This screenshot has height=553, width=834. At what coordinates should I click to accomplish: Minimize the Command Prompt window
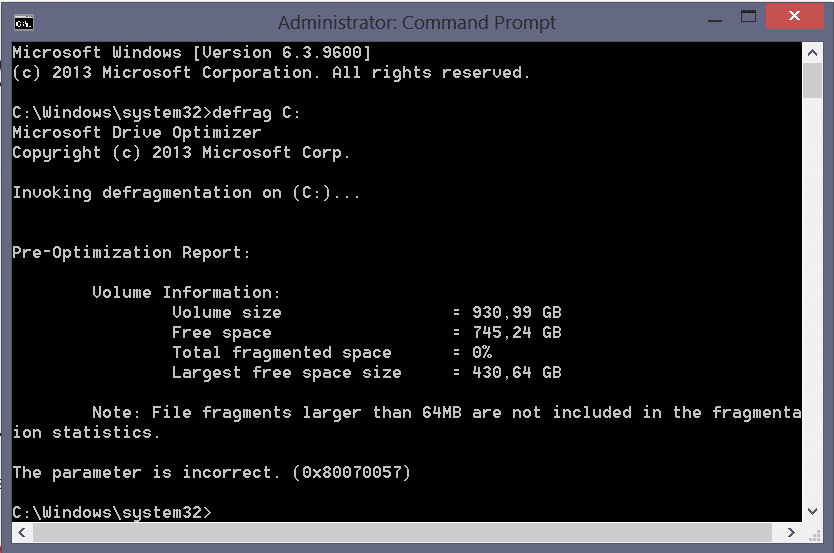pos(715,21)
